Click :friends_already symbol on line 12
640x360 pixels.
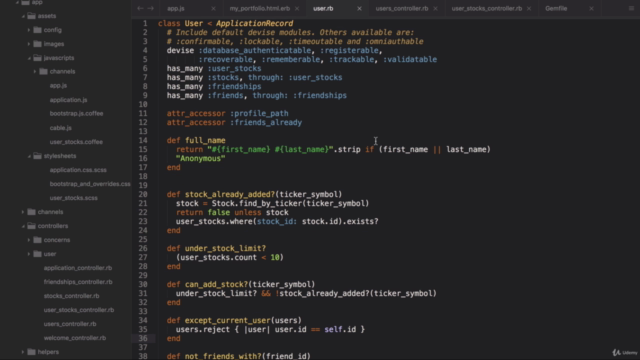(x=266, y=122)
